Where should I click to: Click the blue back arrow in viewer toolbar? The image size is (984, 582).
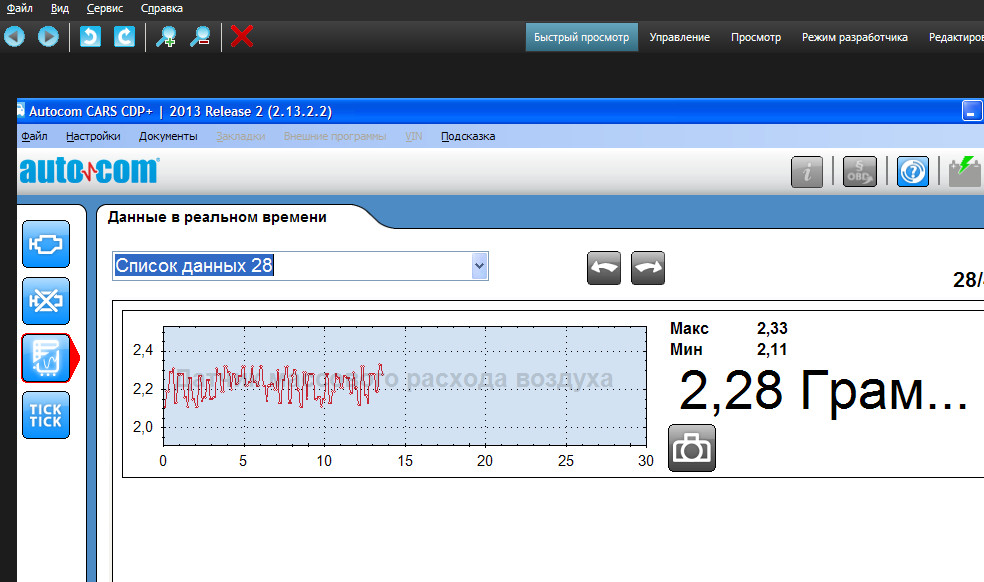tap(14, 37)
